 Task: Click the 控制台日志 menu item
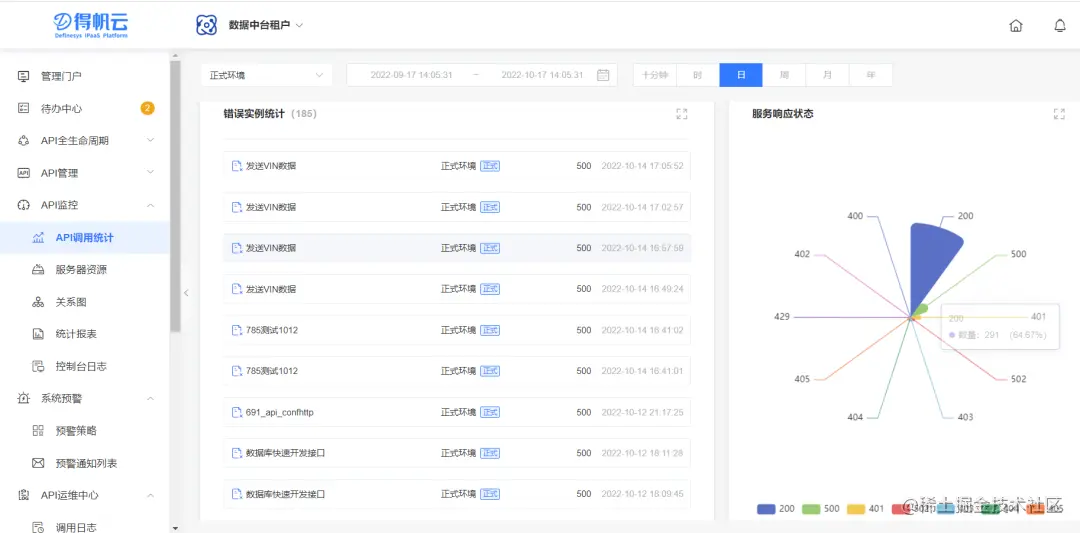pyautogui.click(x=85, y=366)
